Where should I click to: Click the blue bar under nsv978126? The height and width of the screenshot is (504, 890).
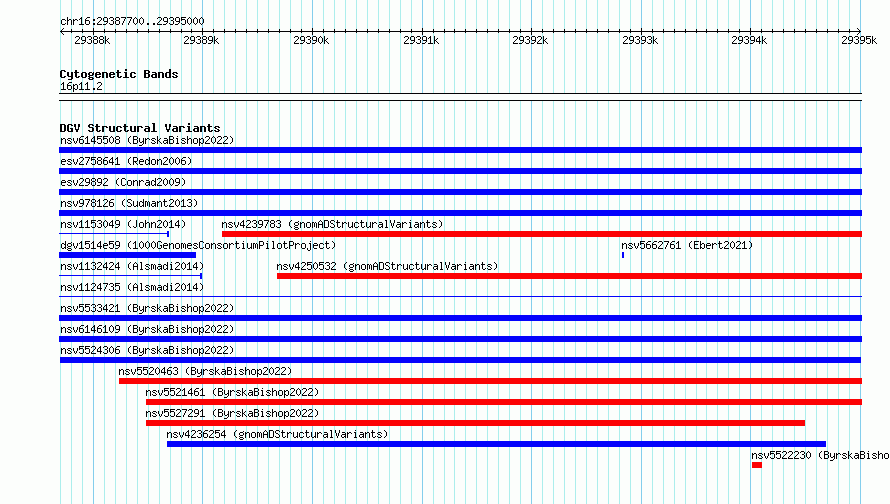[460, 213]
